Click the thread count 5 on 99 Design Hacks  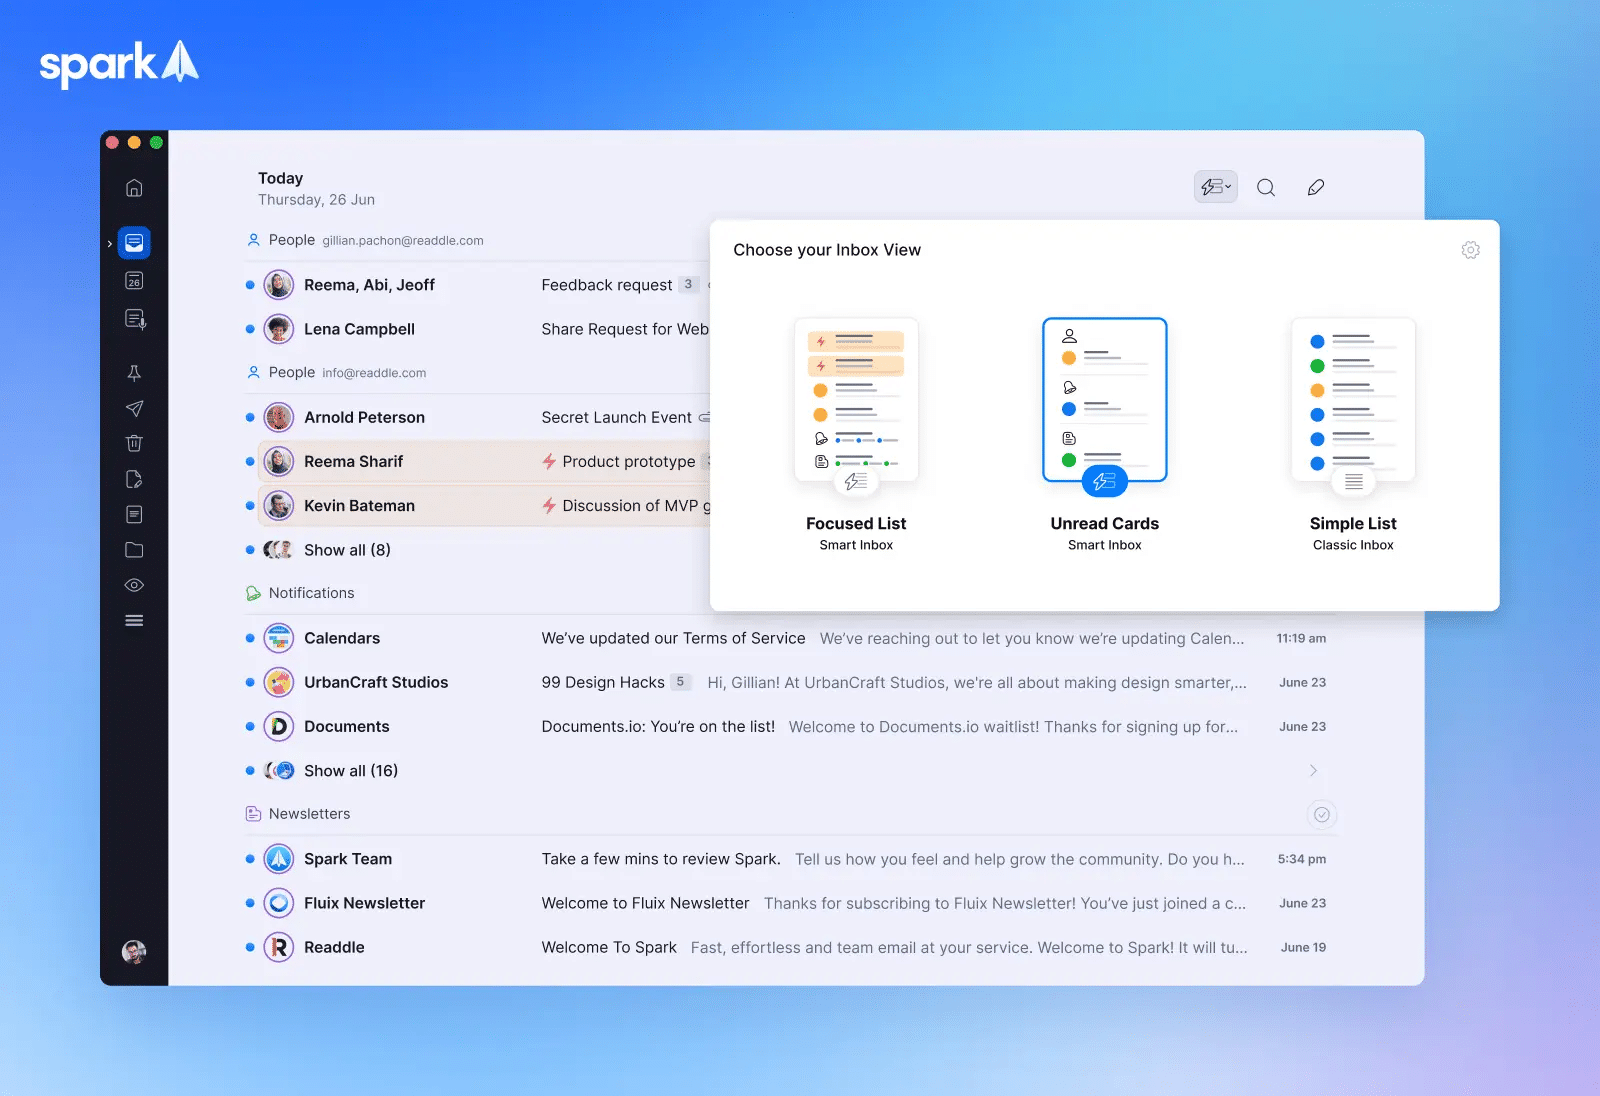680,682
